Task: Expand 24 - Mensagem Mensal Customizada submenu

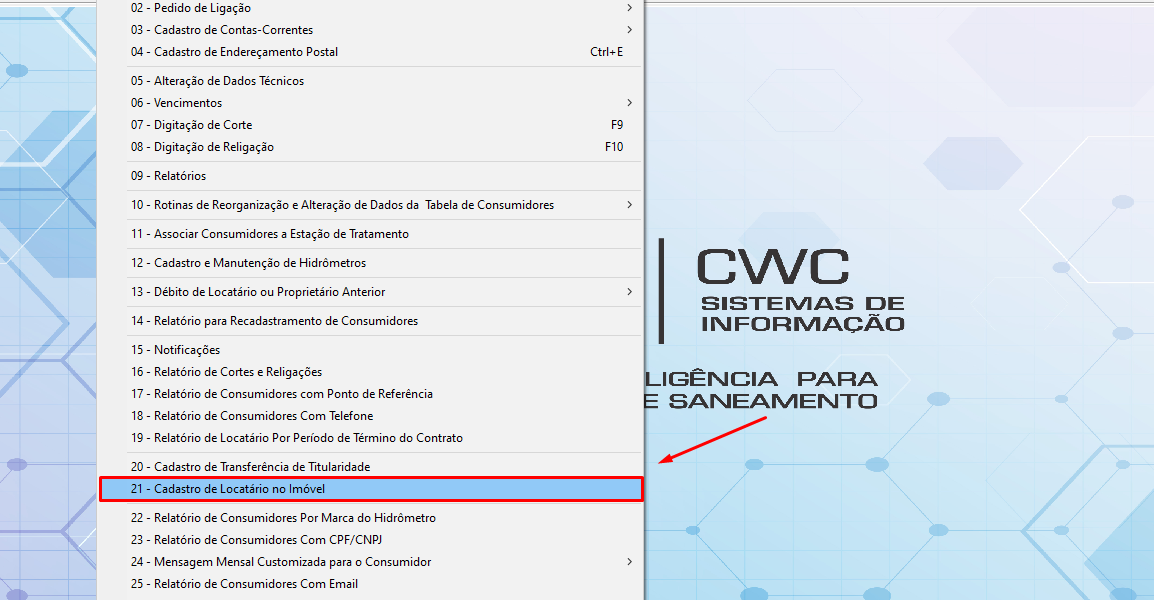Action: point(629,562)
